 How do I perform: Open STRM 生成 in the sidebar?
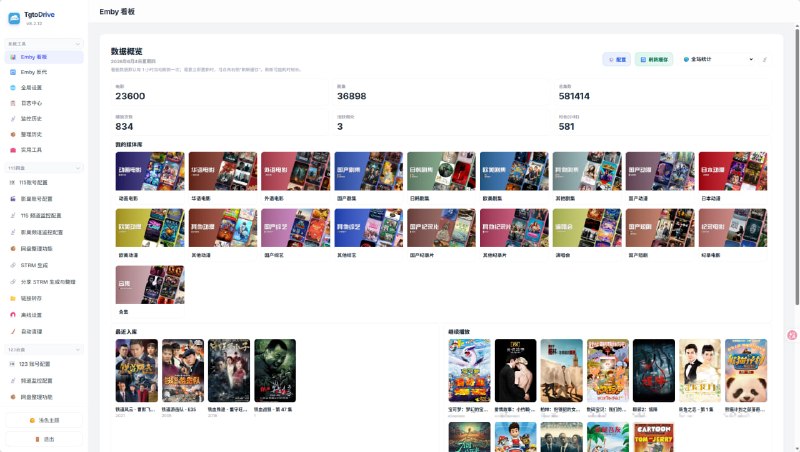pyautogui.click(x=44, y=265)
